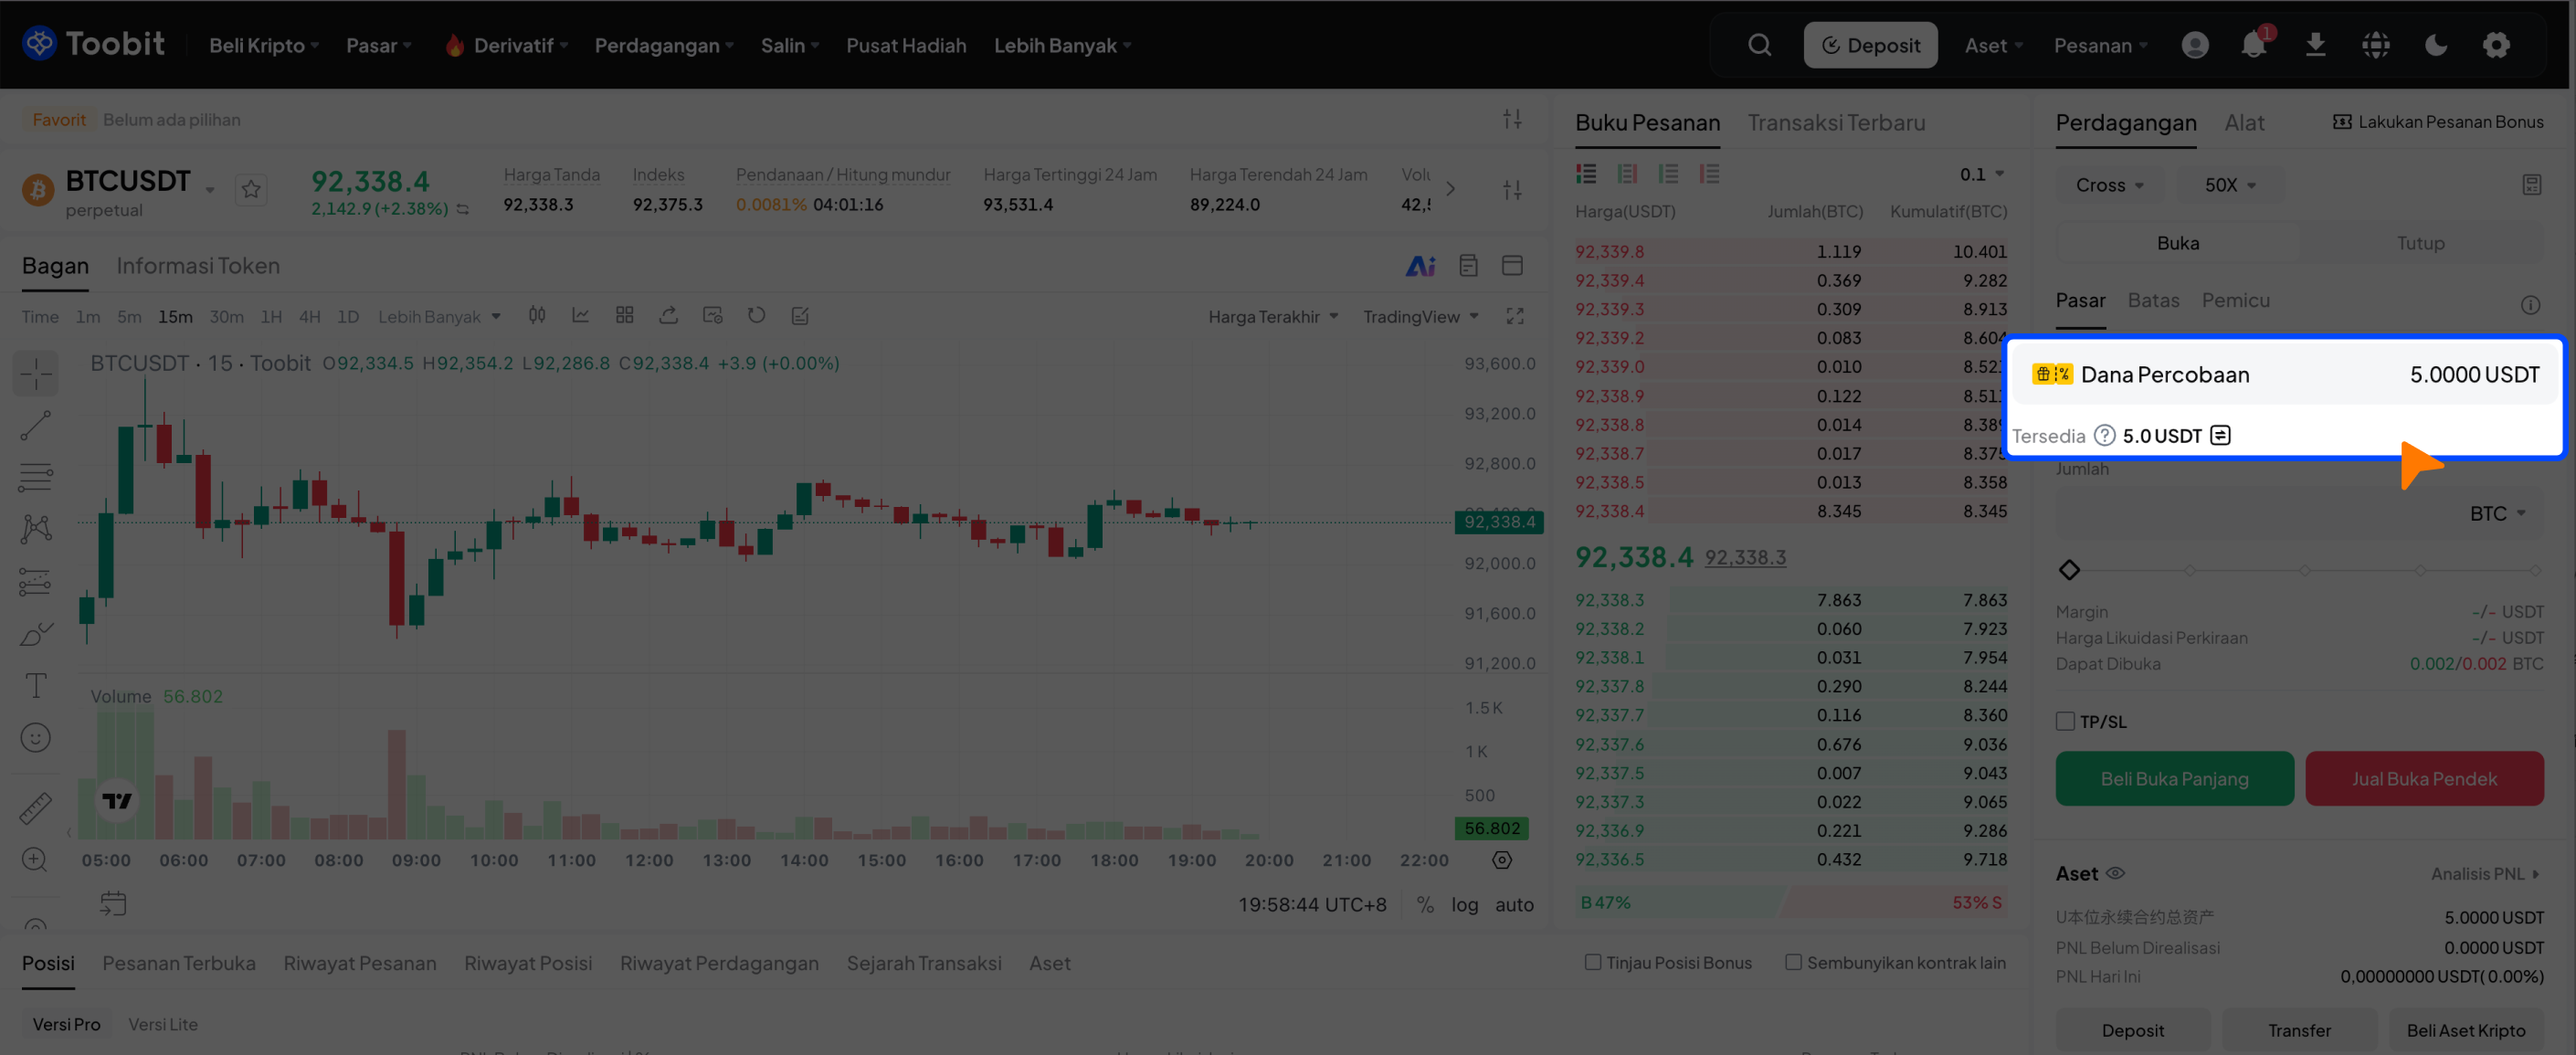Check Sembunyikan kontrak lain option

1793,962
